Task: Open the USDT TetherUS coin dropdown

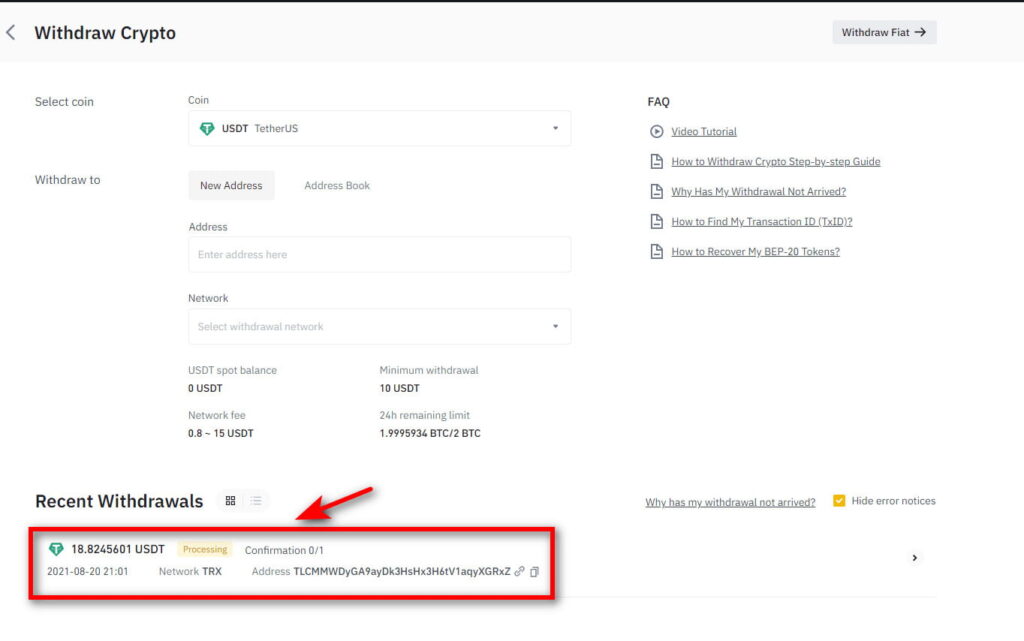Action: point(379,129)
